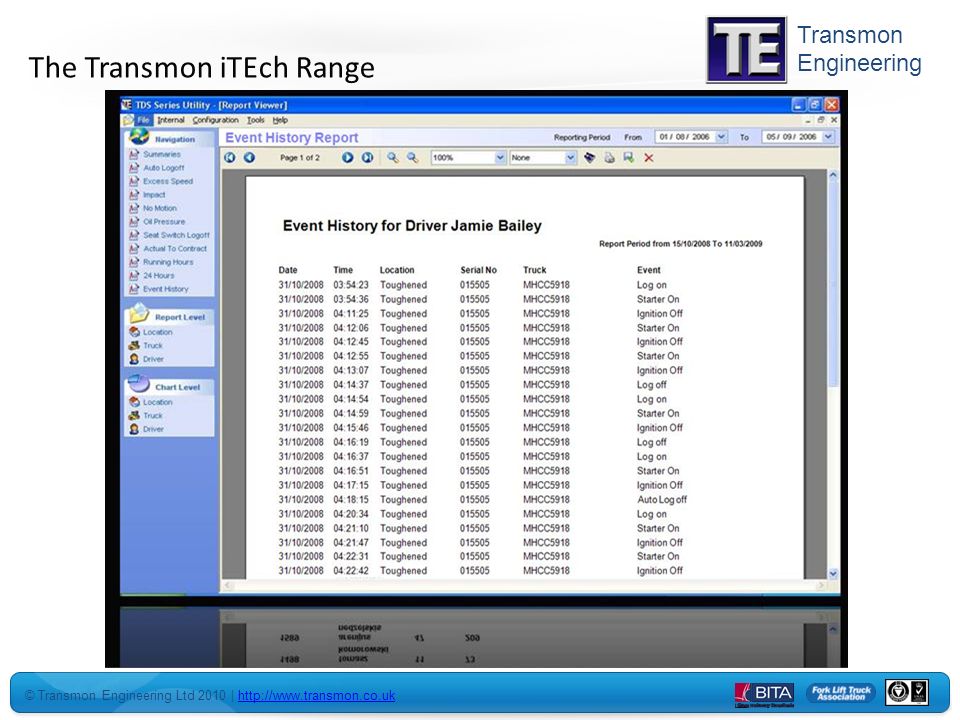Click the zoom in magnifier icon

[392, 157]
